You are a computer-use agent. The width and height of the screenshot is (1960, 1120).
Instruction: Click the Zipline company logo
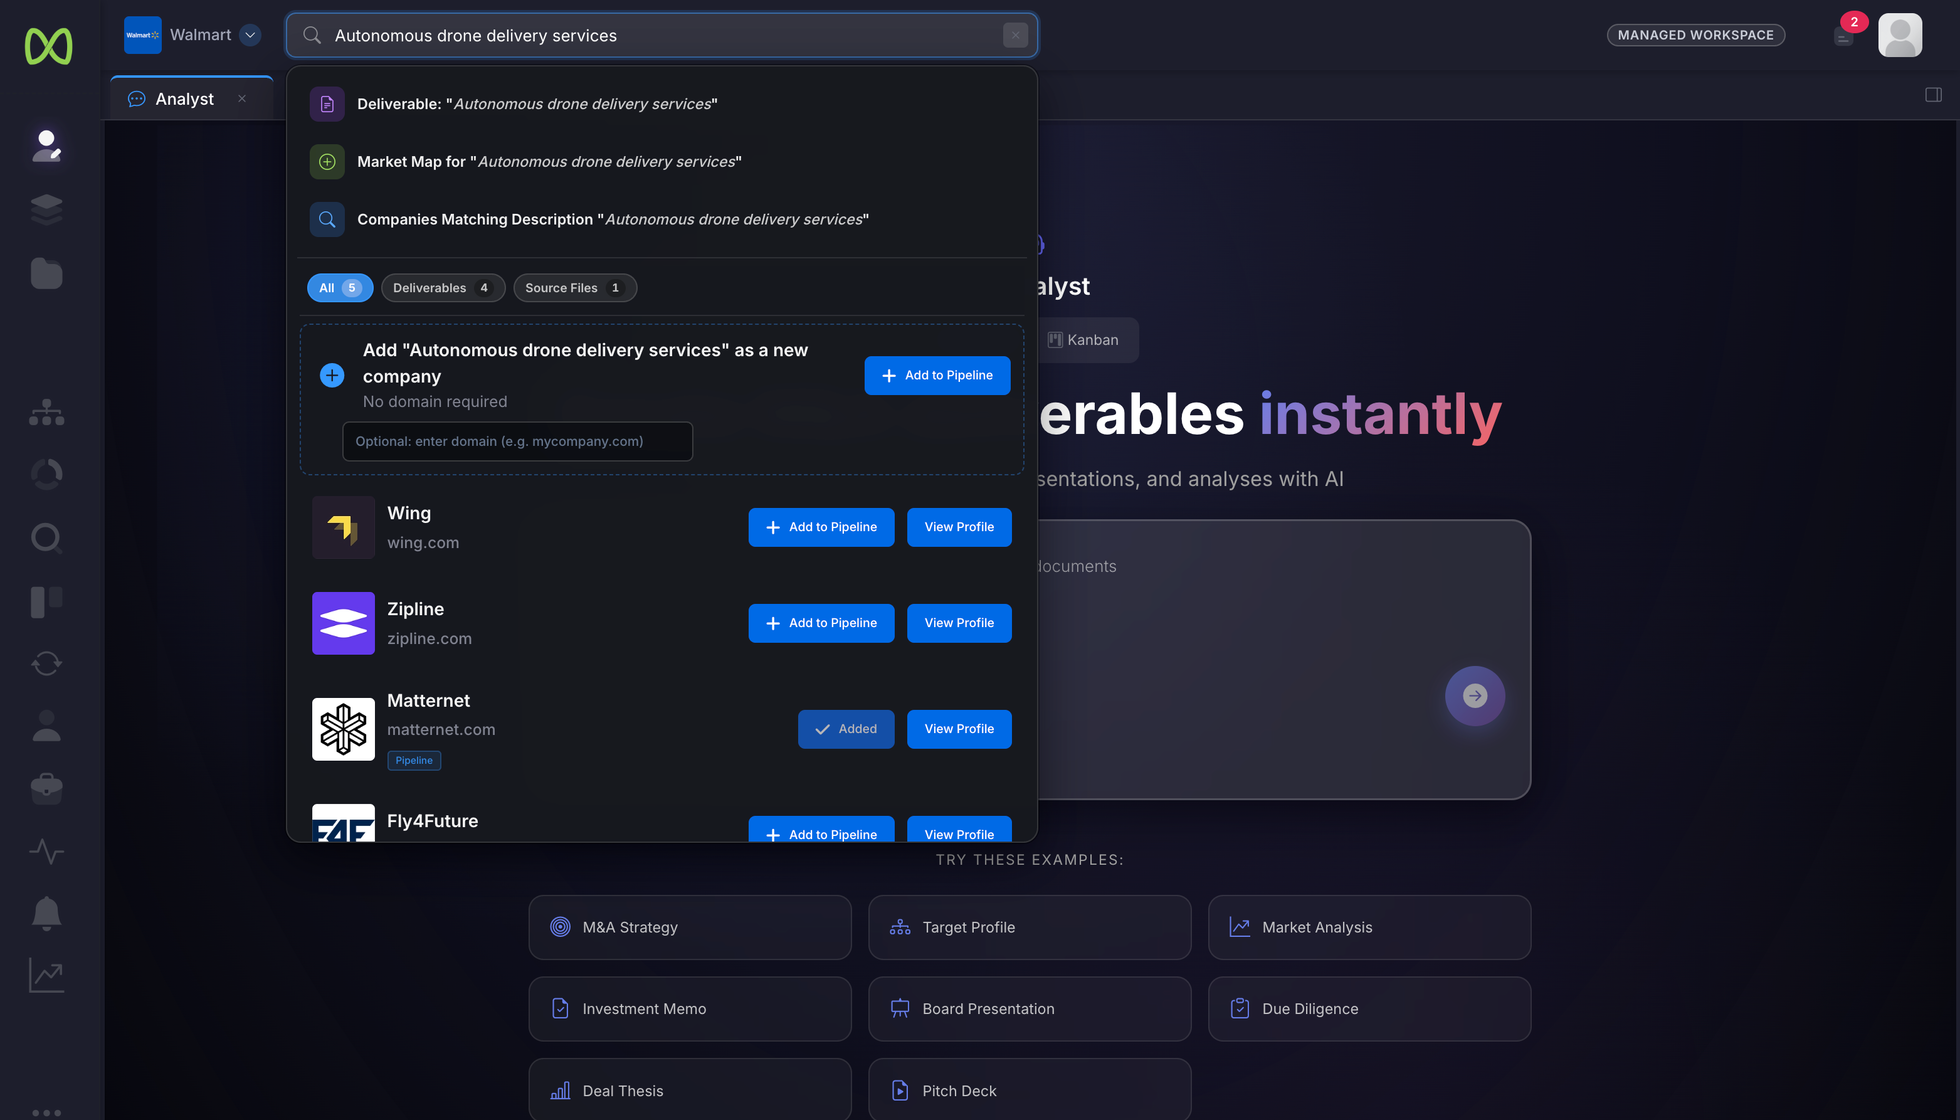point(343,623)
